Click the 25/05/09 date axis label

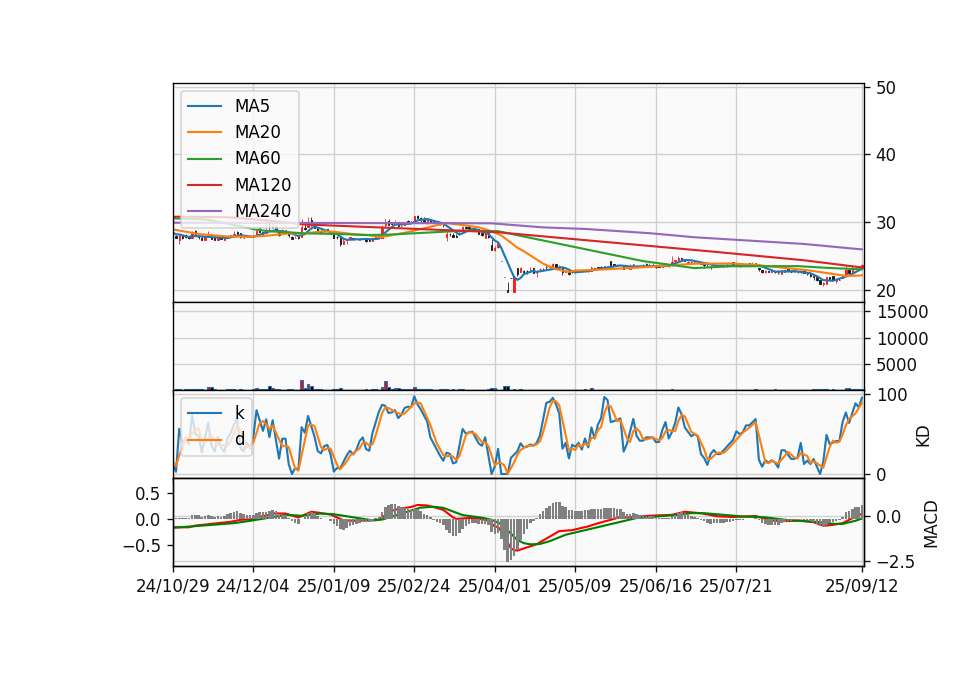point(575,586)
